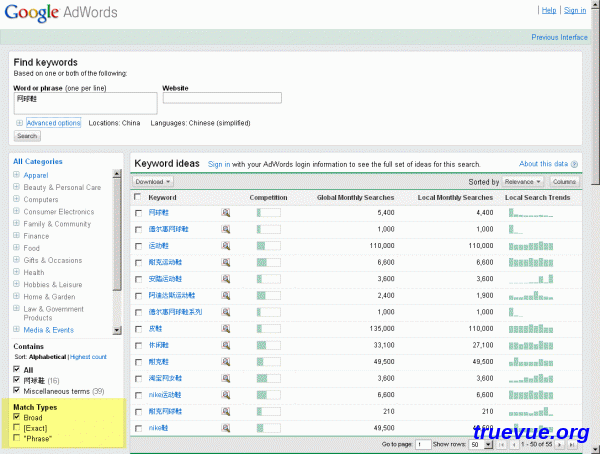
Task: Sort contains list by Highest count
Action: coord(88,357)
